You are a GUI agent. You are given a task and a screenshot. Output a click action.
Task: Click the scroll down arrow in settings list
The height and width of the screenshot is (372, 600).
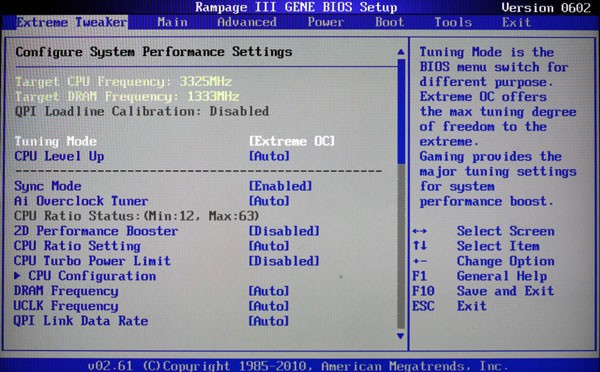tap(401, 336)
